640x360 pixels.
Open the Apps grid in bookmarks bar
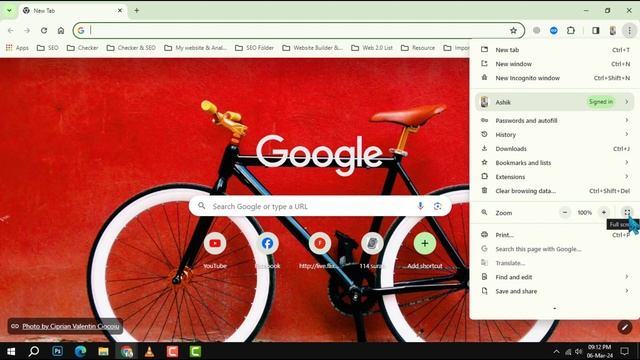17,48
